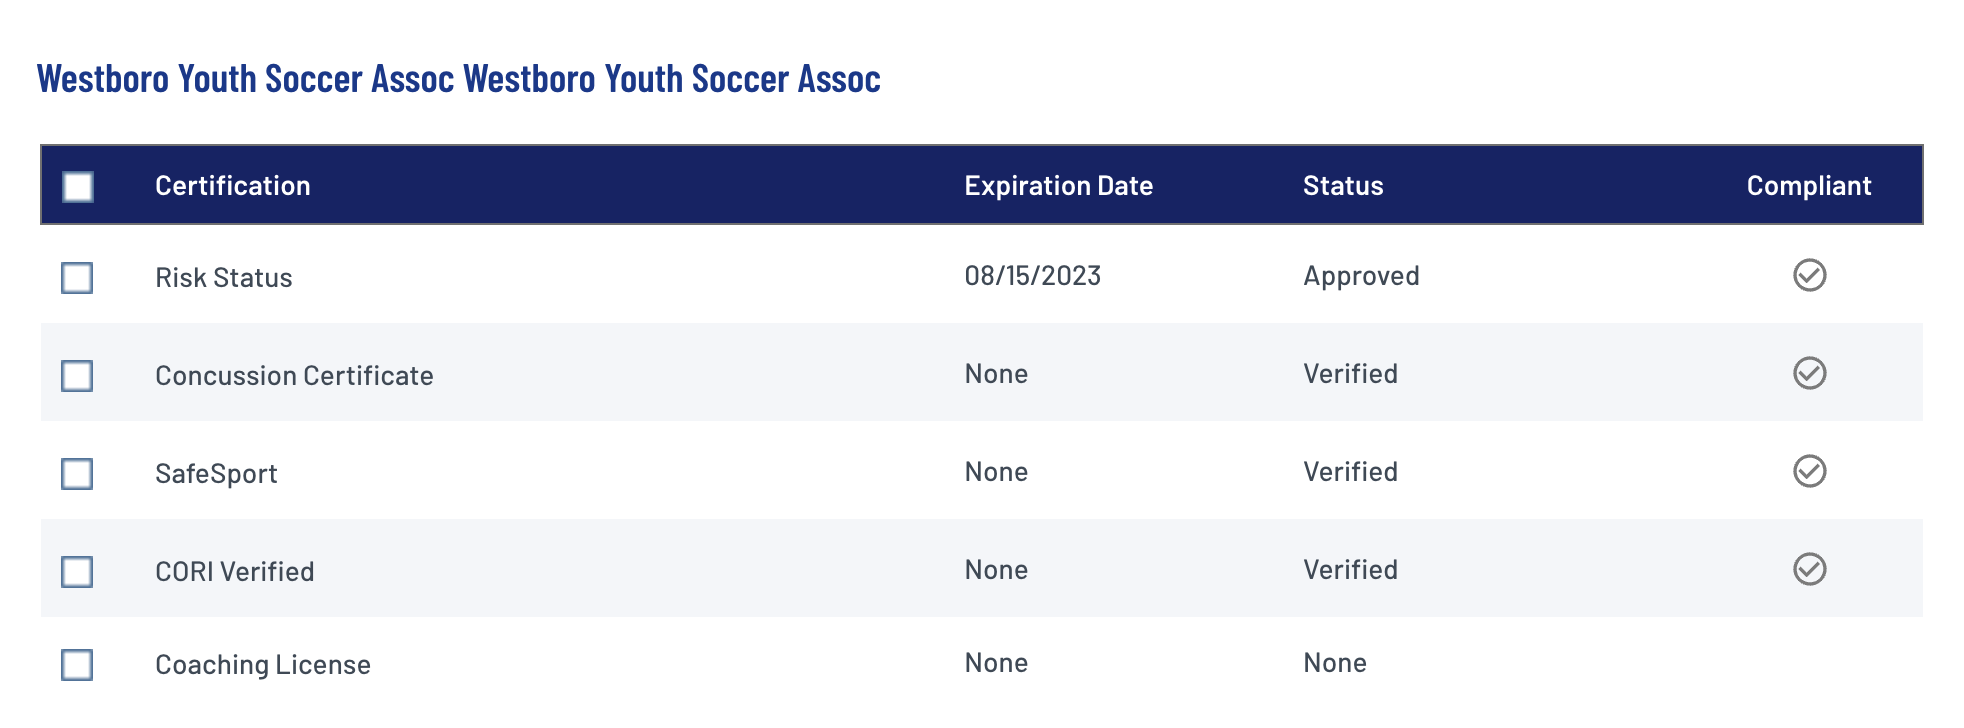Image resolution: width=1964 pixels, height=728 pixels.
Task: Click the Risk Status certification name
Action: pyautogui.click(x=224, y=278)
